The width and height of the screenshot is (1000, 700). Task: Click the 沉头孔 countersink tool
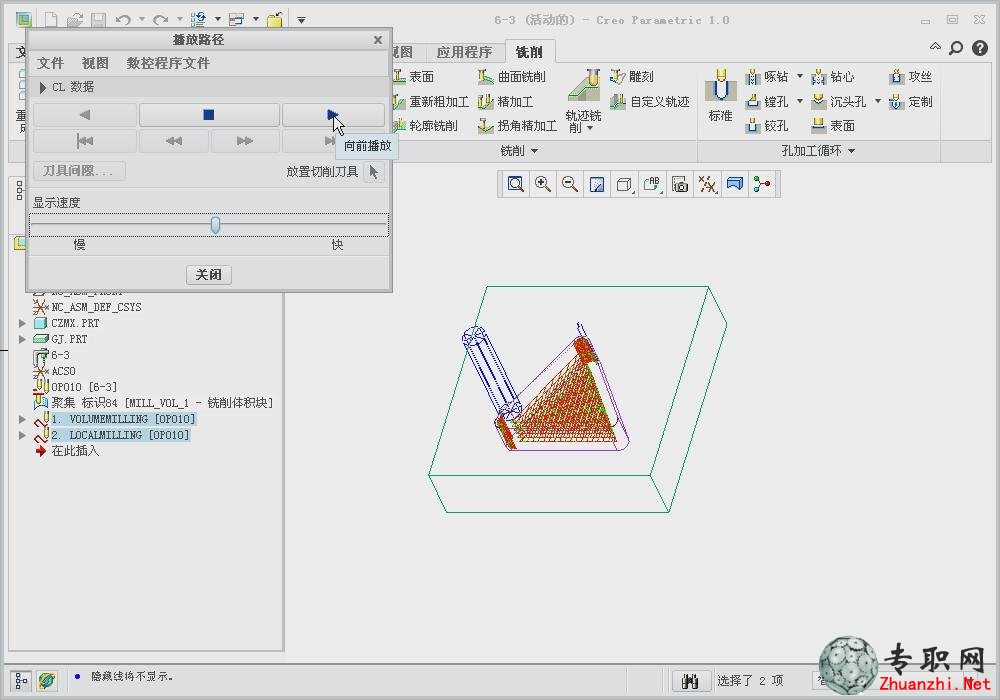tap(839, 101)
